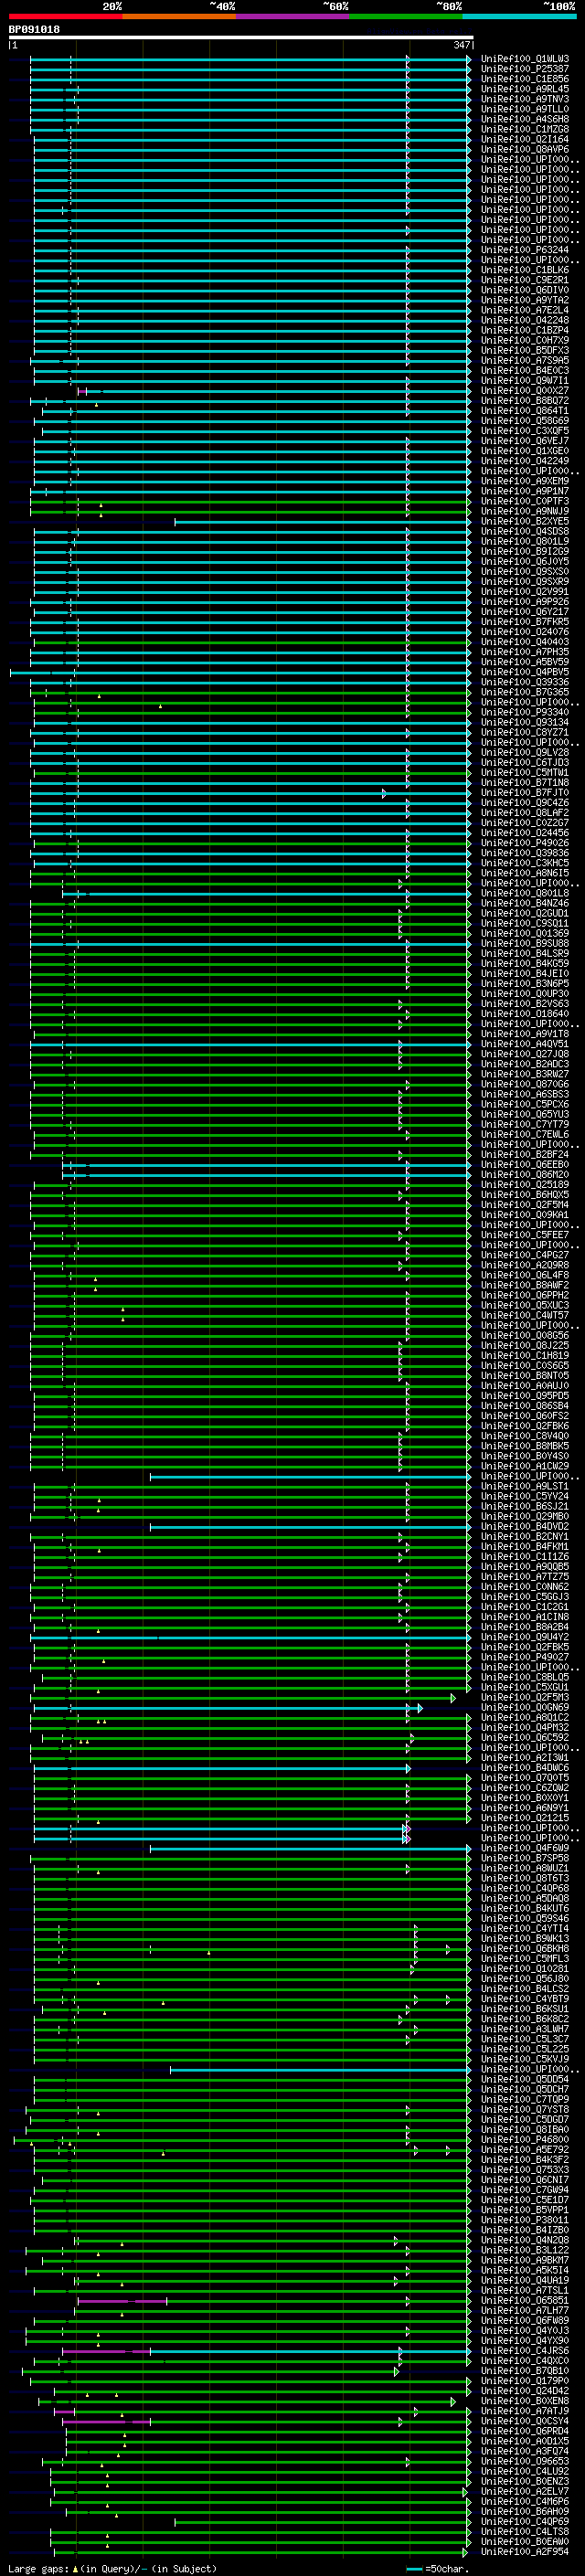Select the UniRef100_A8WUZ1 label
585x2576 pixels.
pos(525,1868)
